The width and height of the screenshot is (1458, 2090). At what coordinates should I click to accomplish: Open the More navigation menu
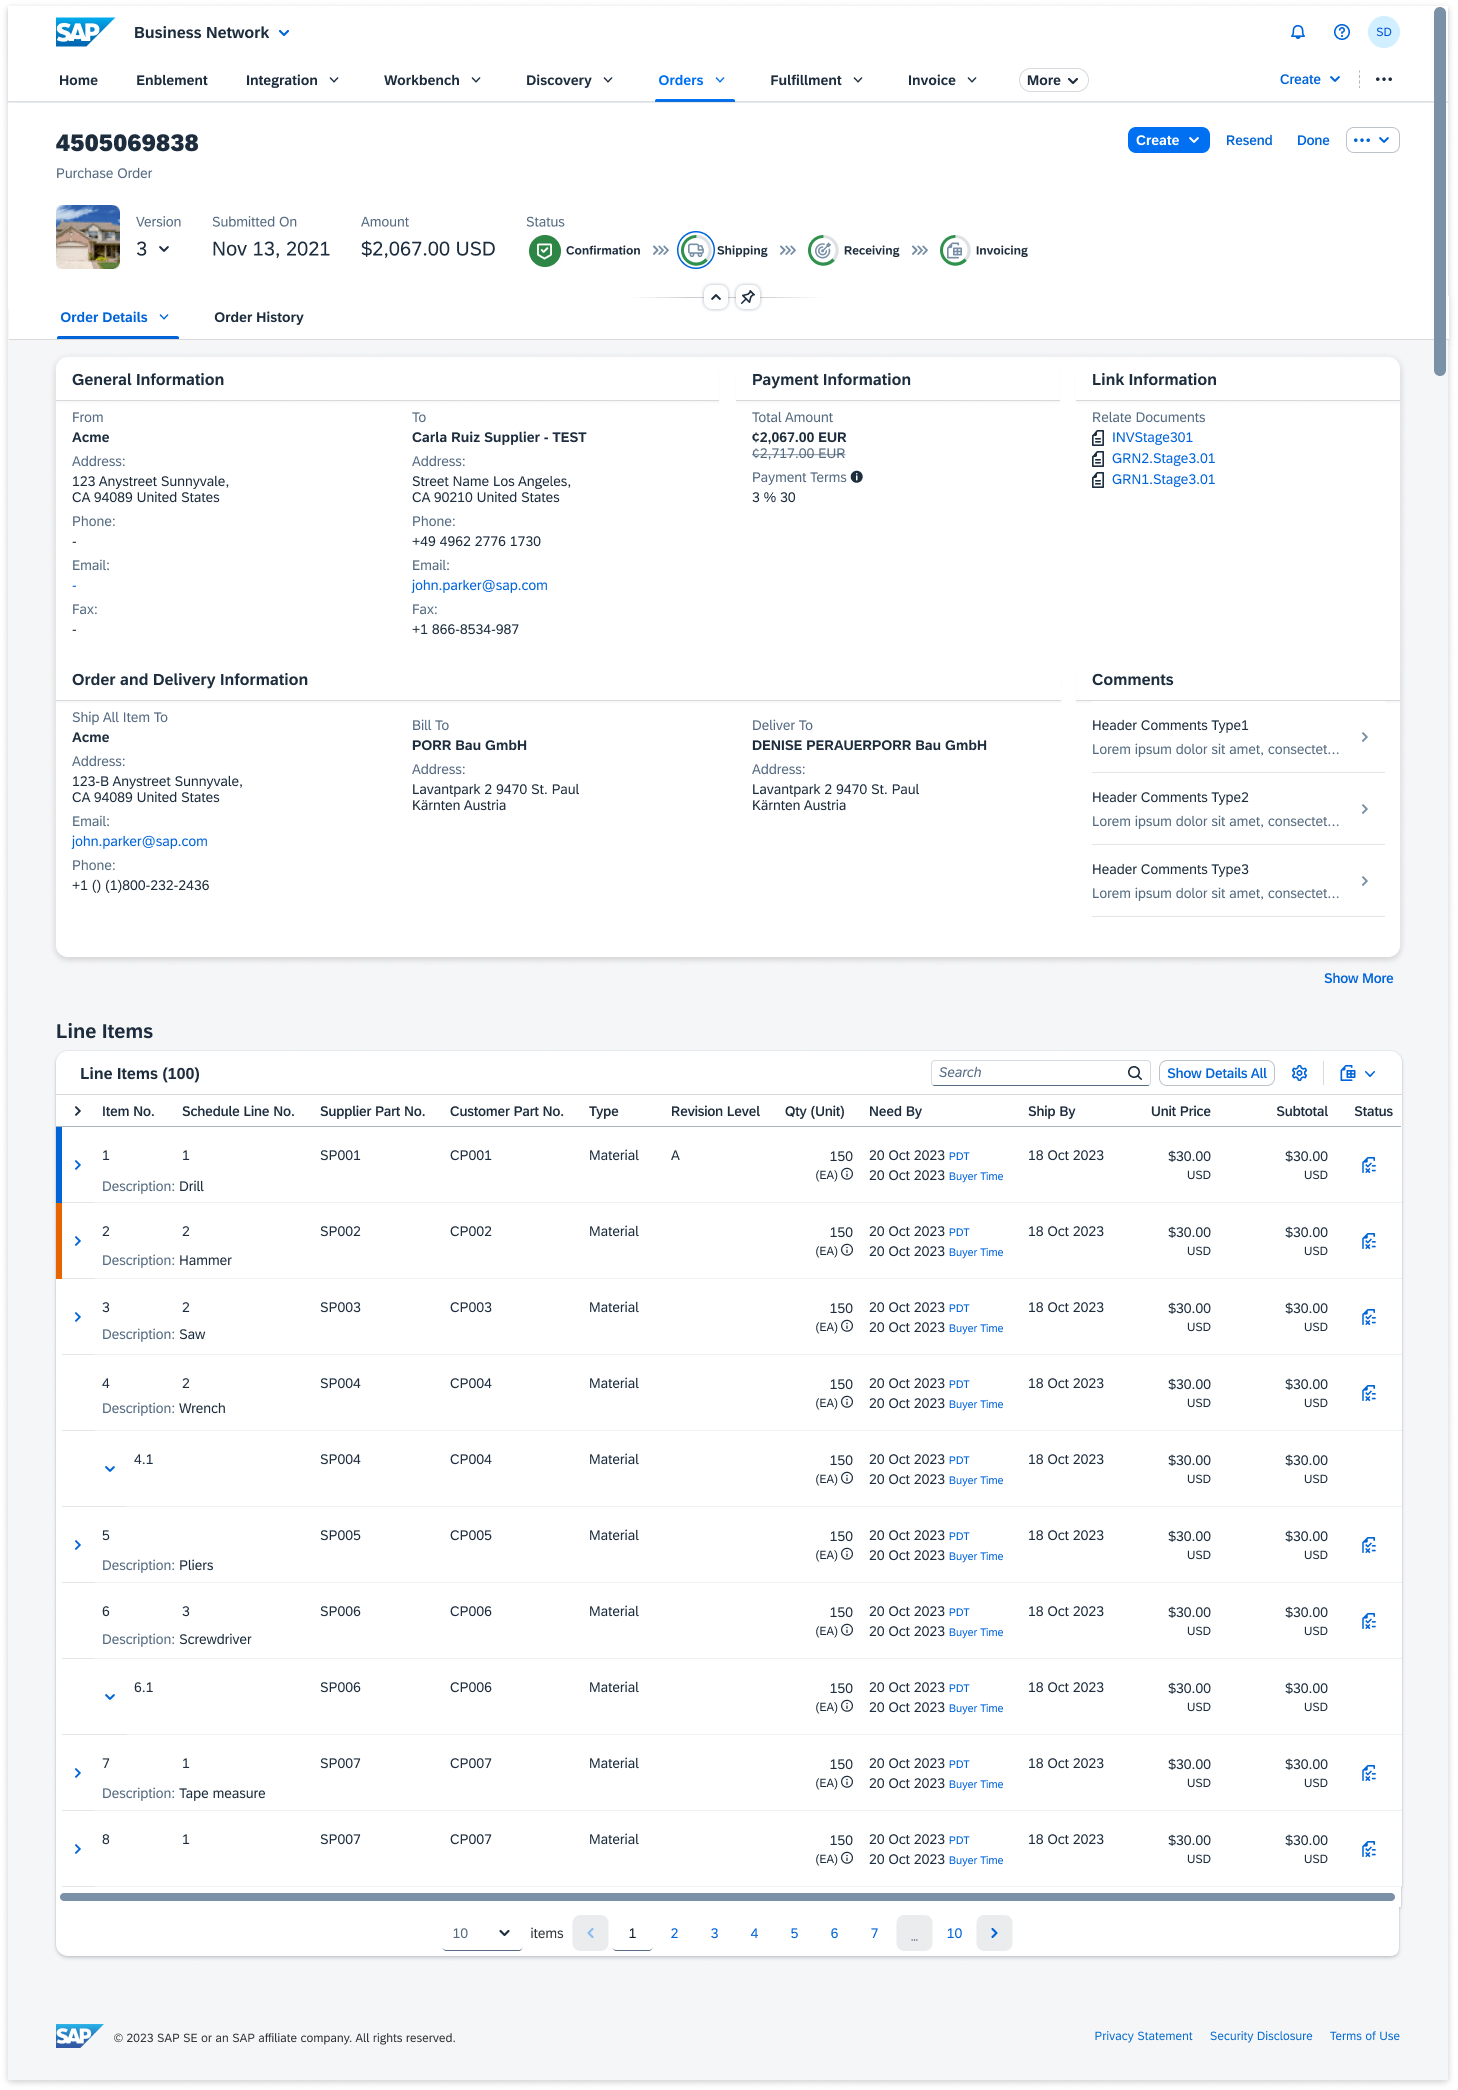(1053, 80)
